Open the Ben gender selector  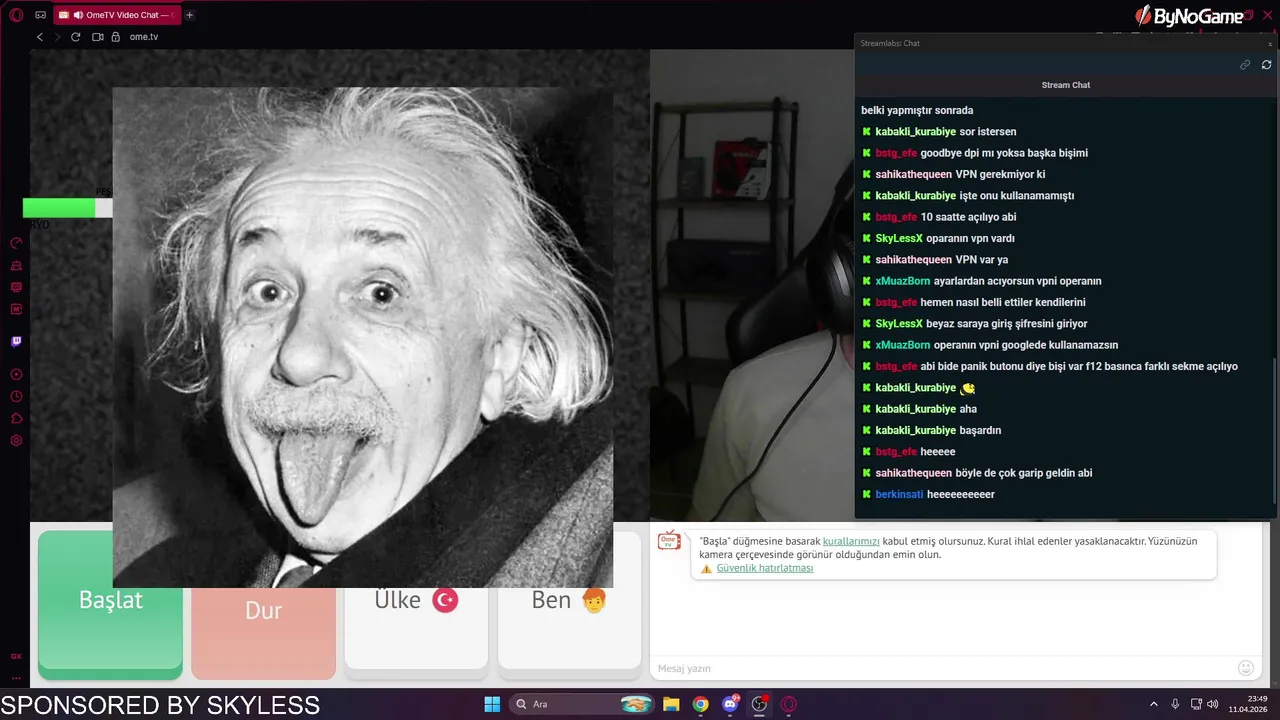(569, 600)
